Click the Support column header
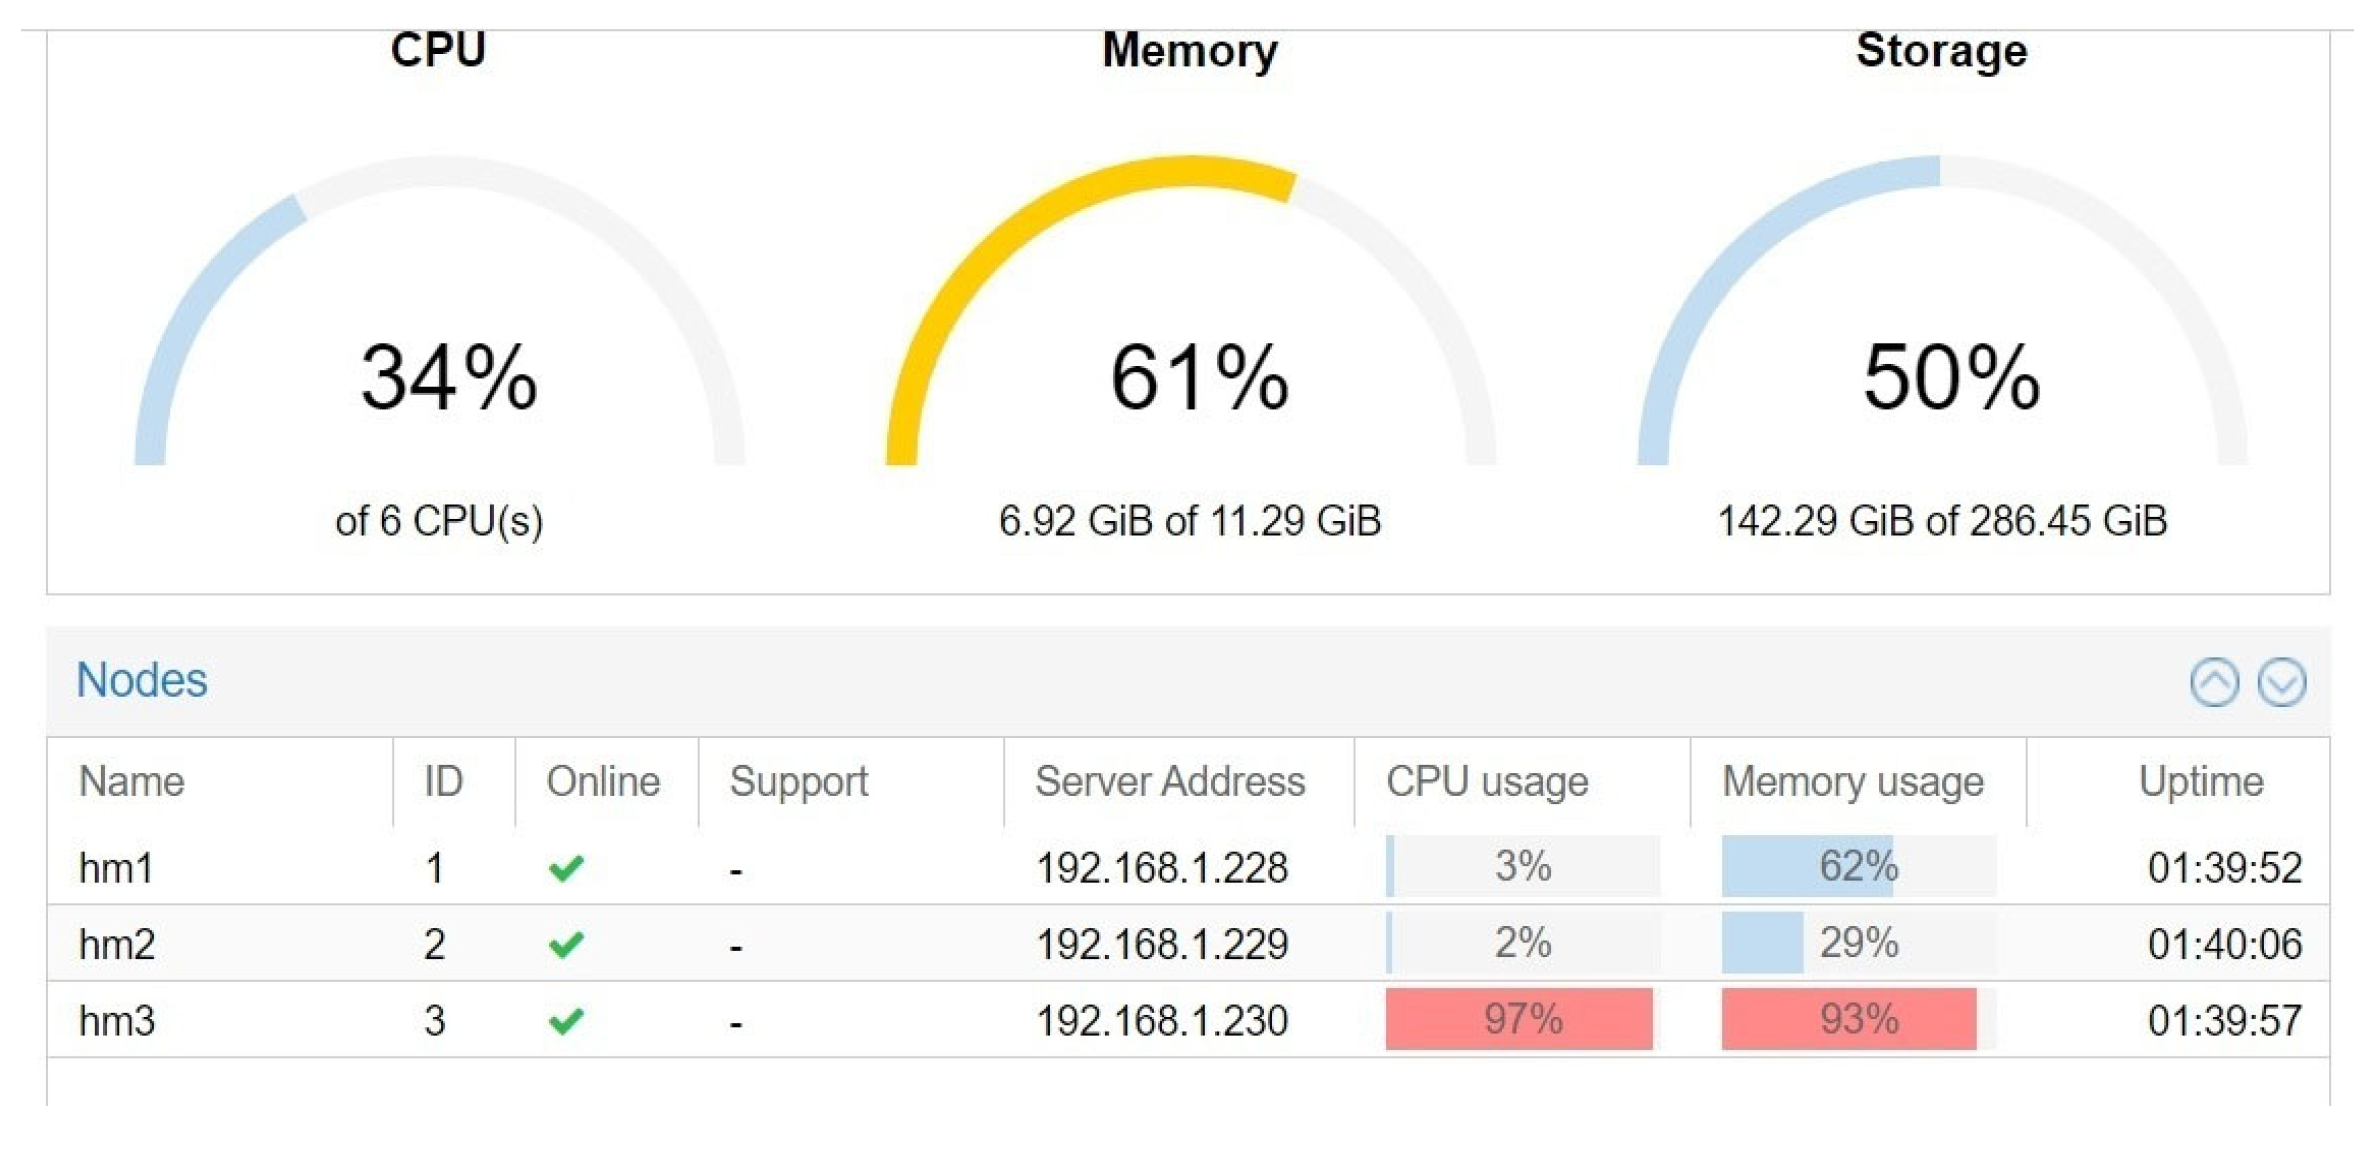Image resolution: width=2372 pixels, height=1157 pixels. (799, 781)
